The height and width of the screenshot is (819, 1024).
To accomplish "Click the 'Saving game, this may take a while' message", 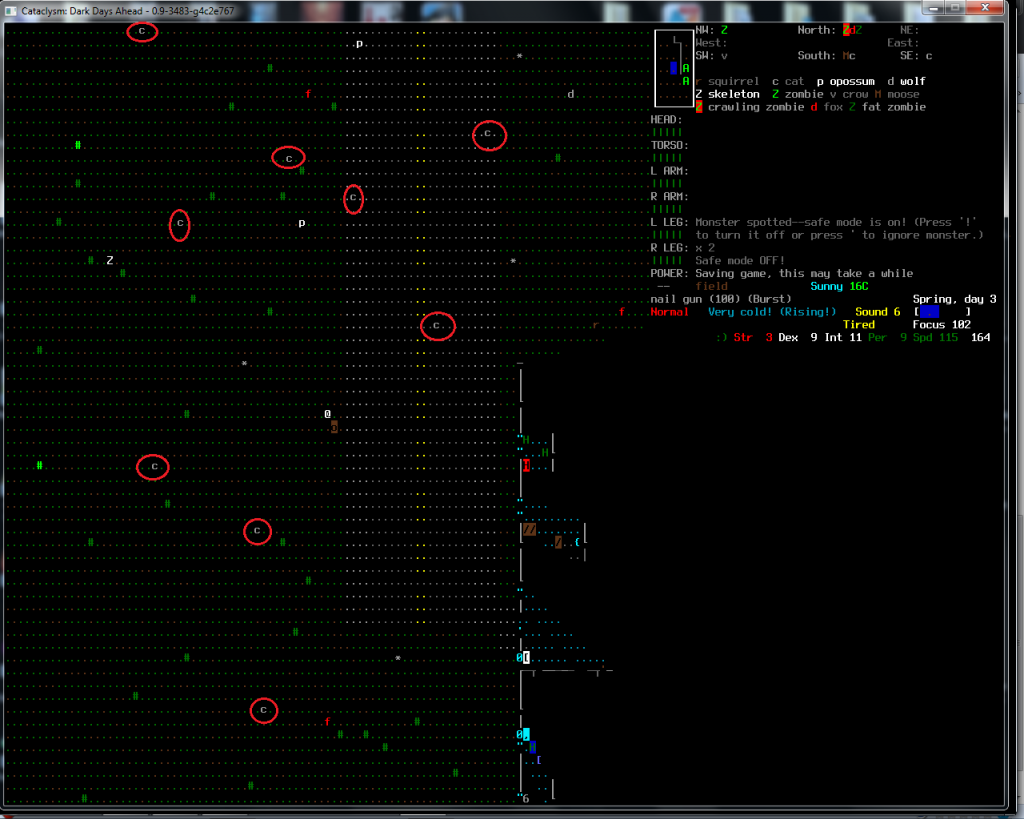I will (804, 274).
